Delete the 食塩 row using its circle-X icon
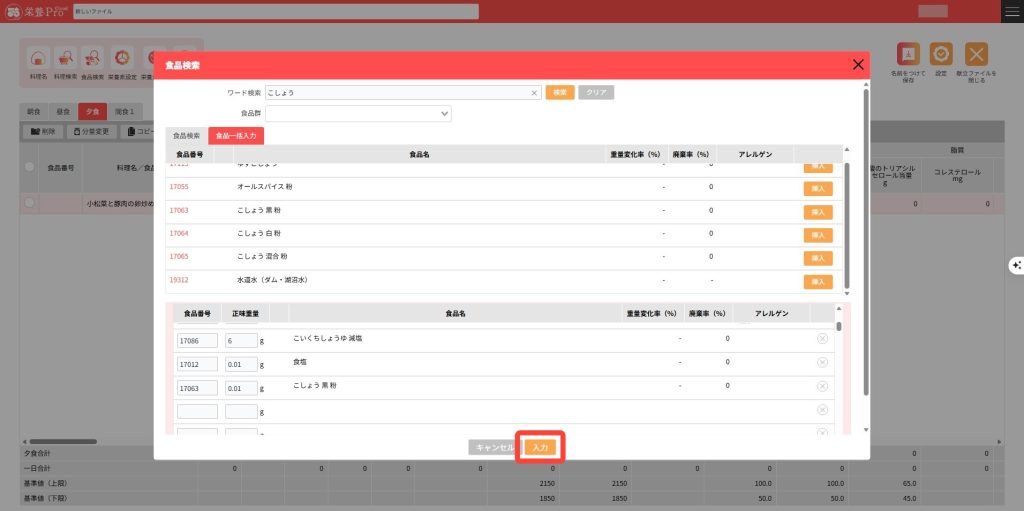Viewport: 1024px width, 511px height. coord(822,363)
